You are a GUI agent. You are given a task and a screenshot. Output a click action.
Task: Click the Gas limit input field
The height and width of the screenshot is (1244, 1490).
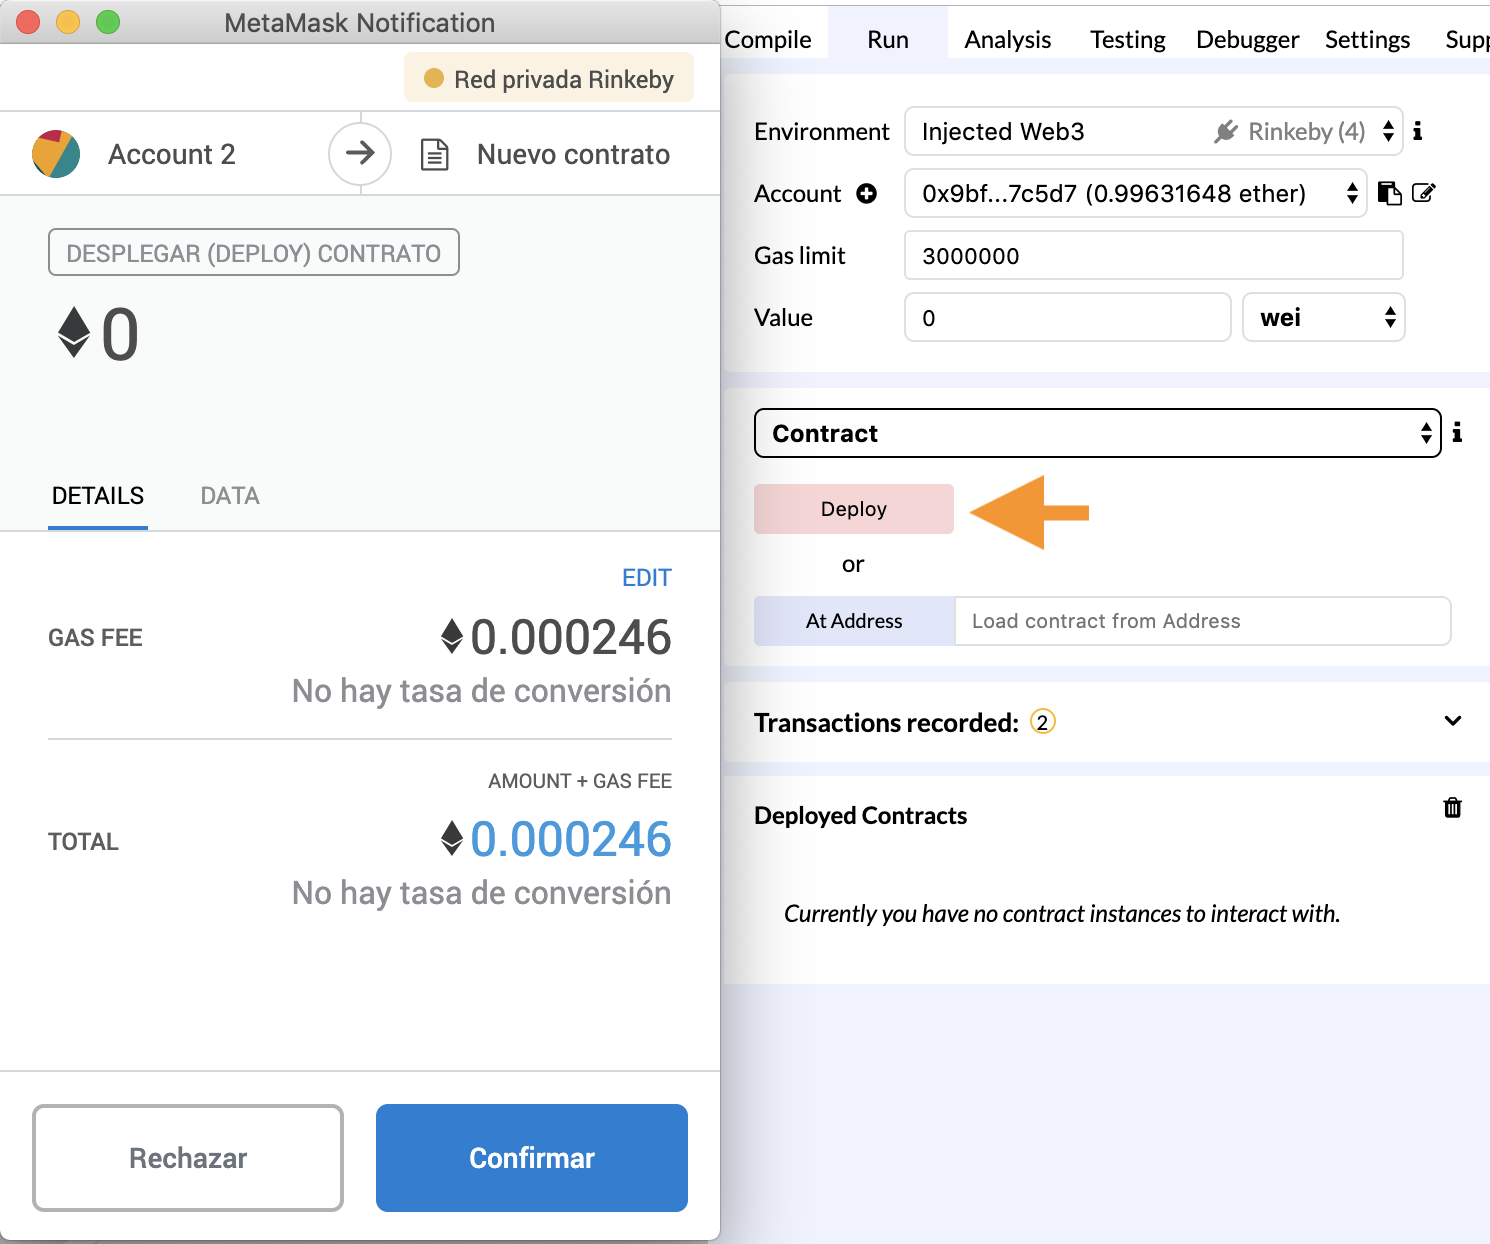click(1153, 255)
